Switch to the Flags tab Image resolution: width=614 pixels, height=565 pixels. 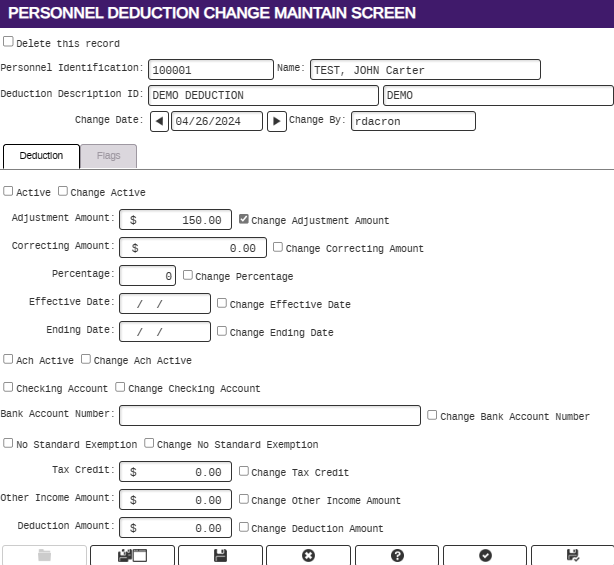tap(108, 156)
